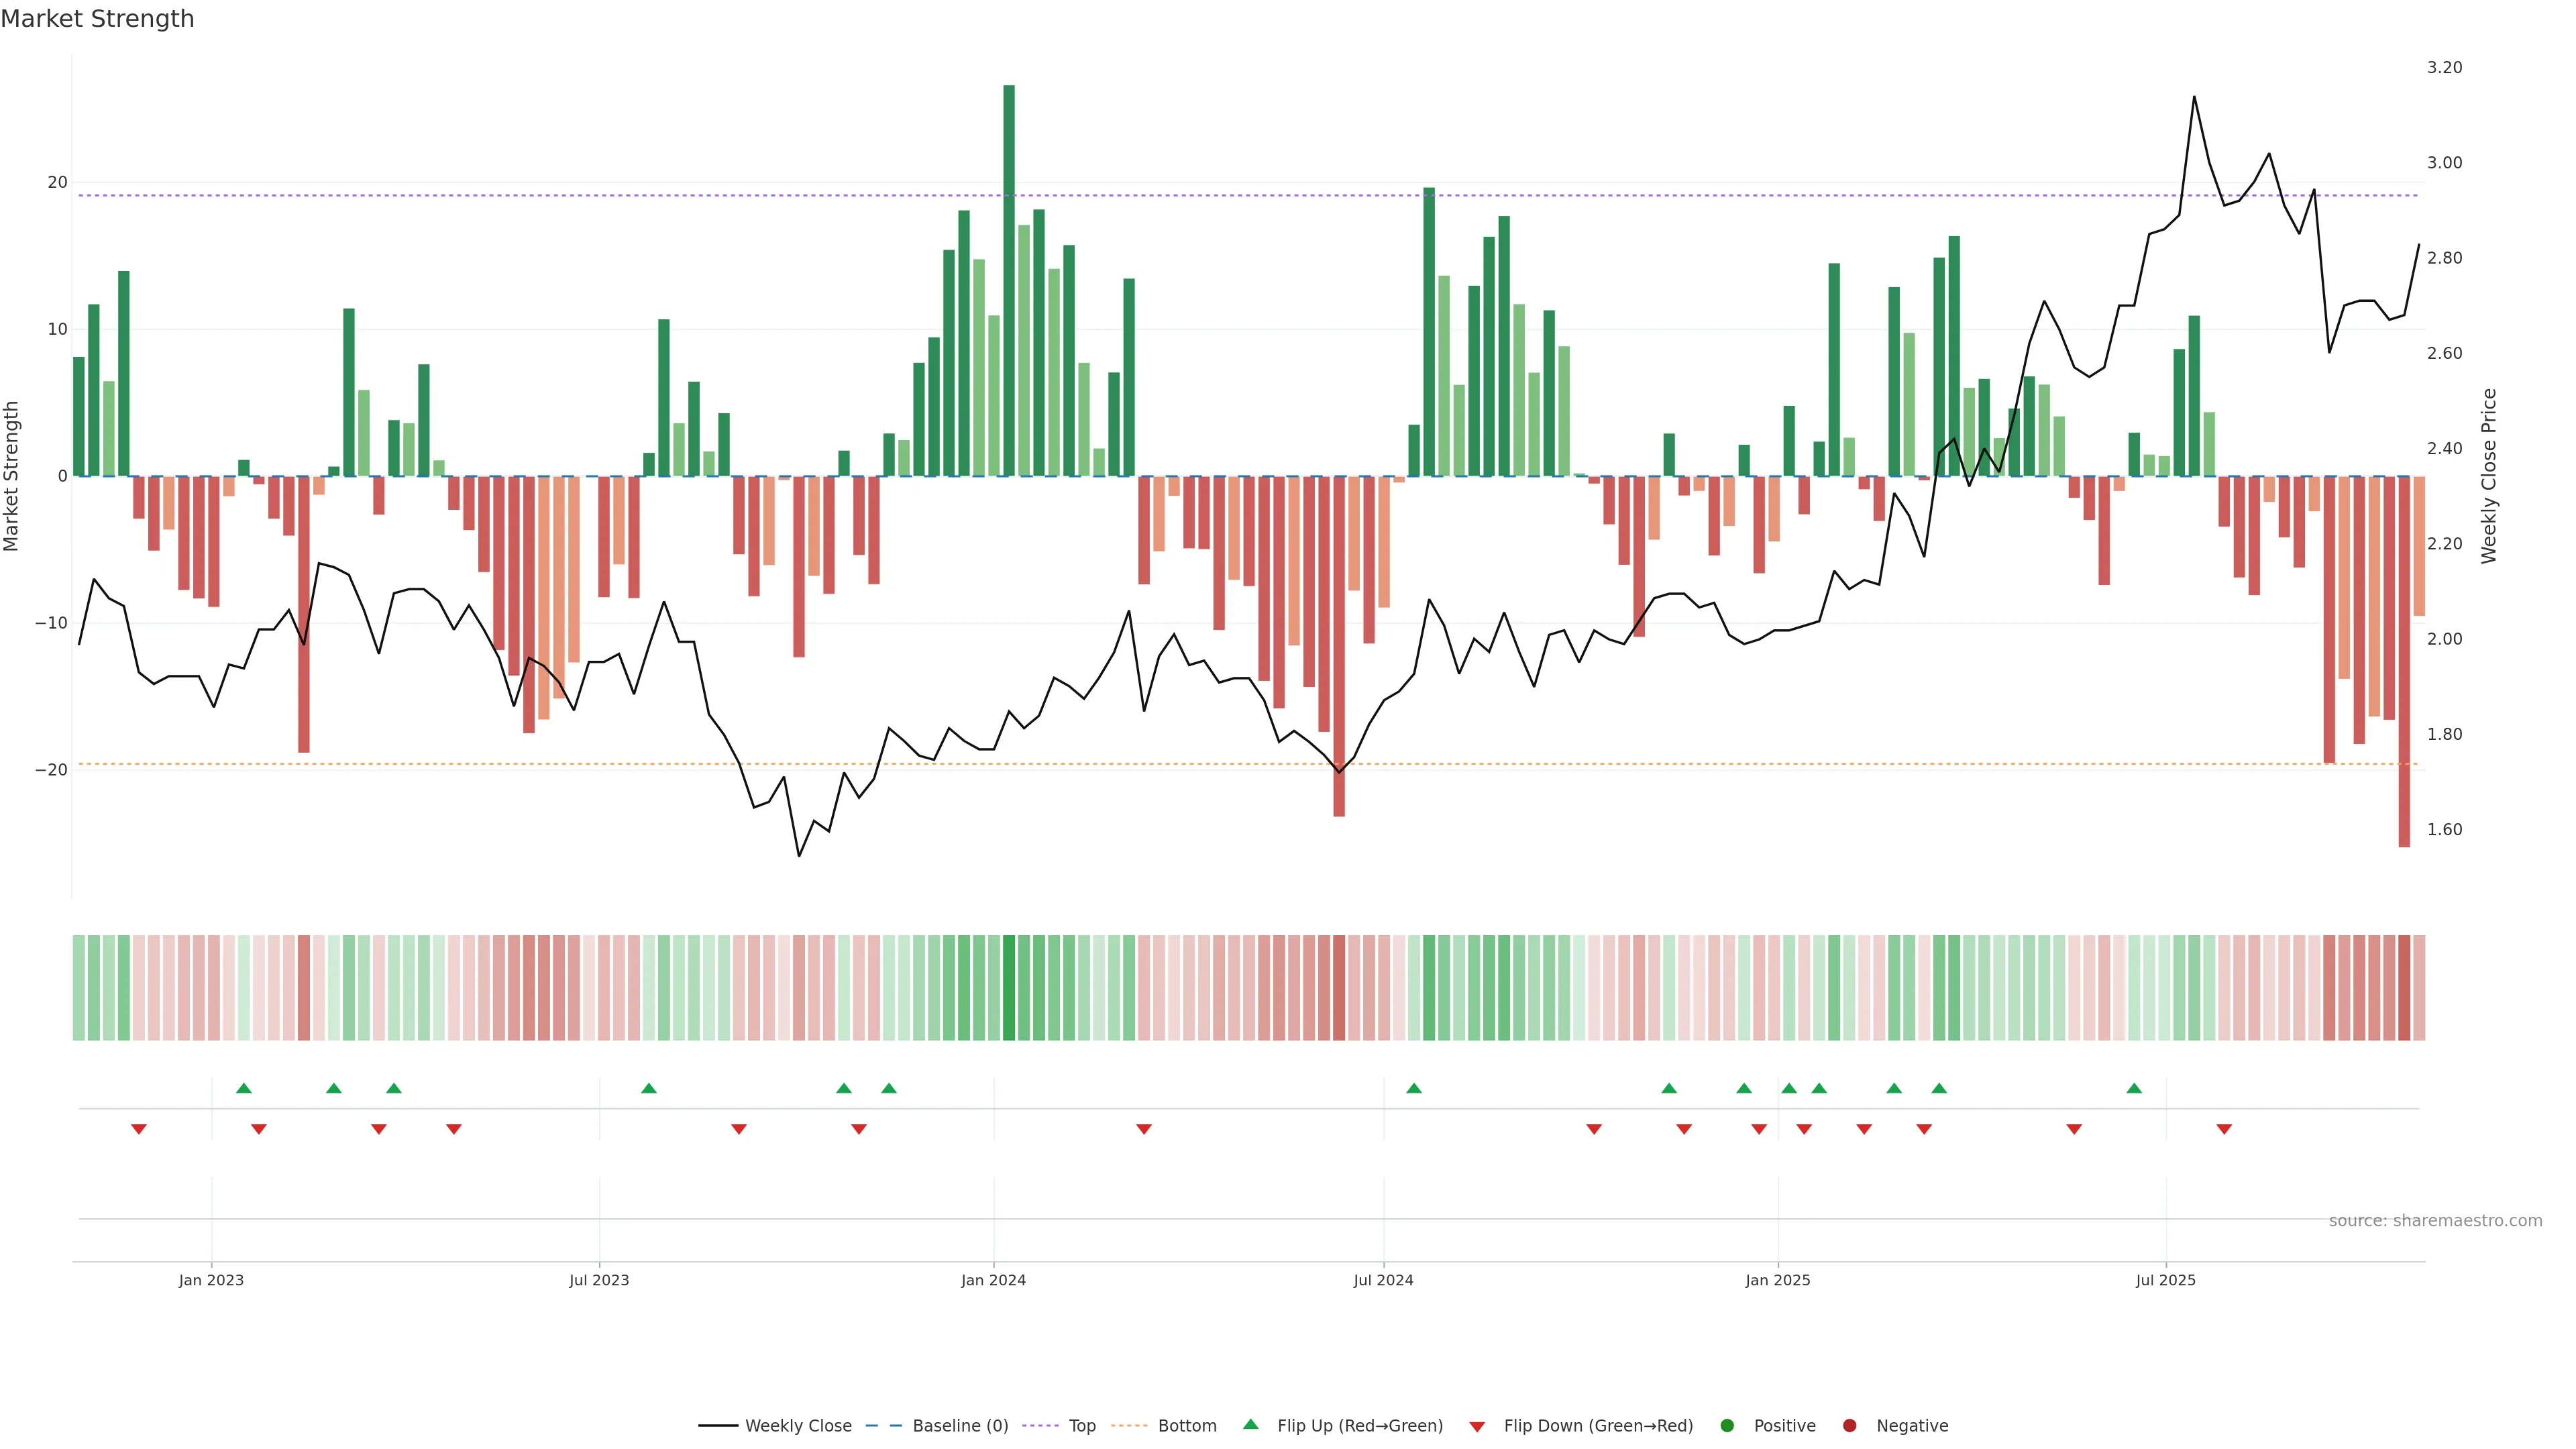Click the first red flip-down triangle marker

[x=139, y=1129]
